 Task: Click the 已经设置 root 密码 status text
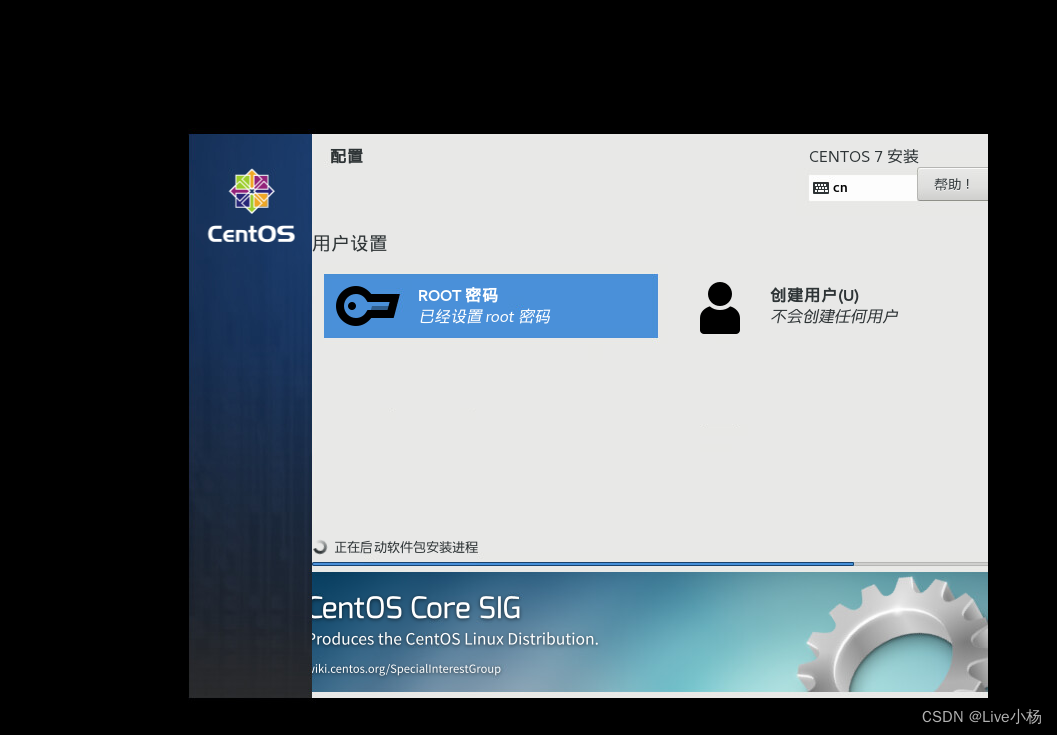(x=484, y=316)
